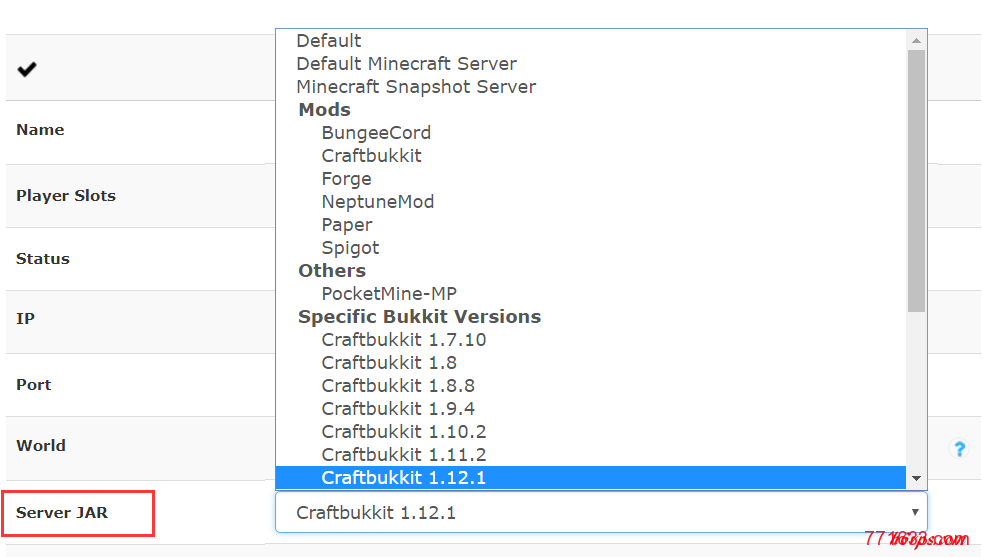Select Minecraft Snapshot Server option
This screenshot has width=983, height=557.
pyautogui.click(x=416, y=87)
